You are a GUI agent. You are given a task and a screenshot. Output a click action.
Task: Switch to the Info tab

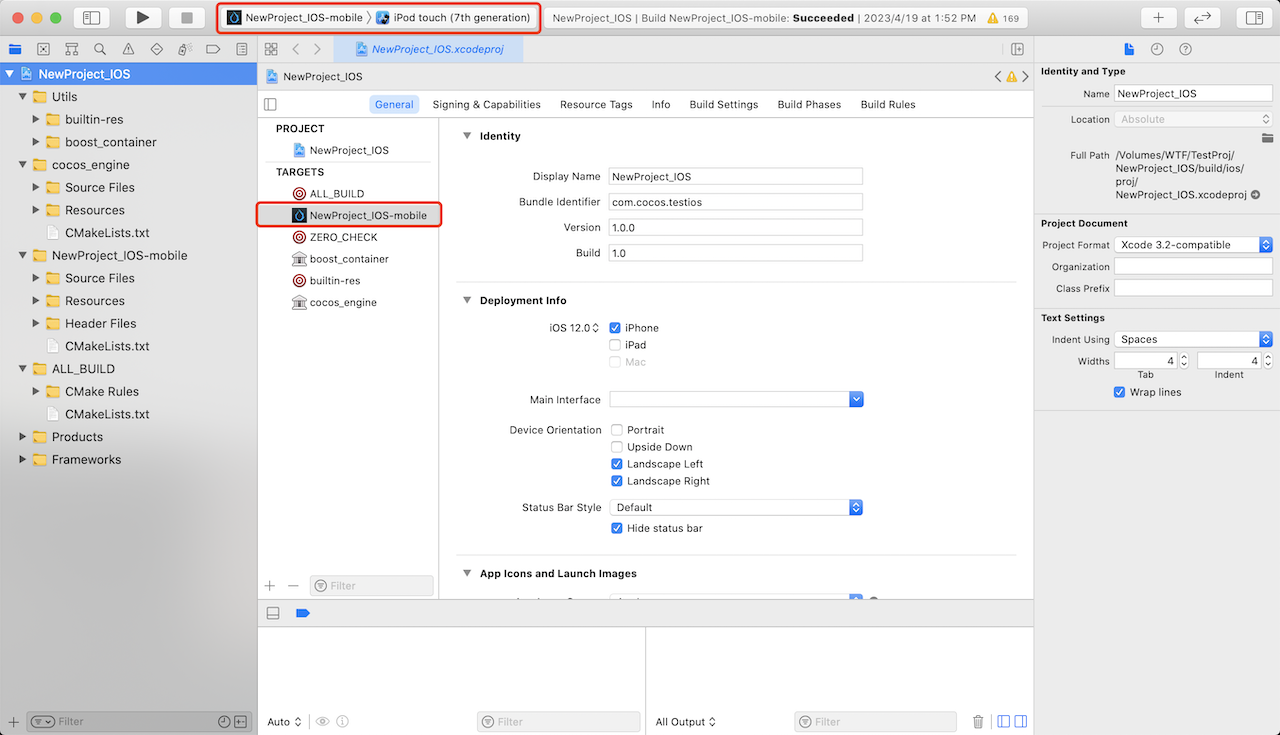661,104
